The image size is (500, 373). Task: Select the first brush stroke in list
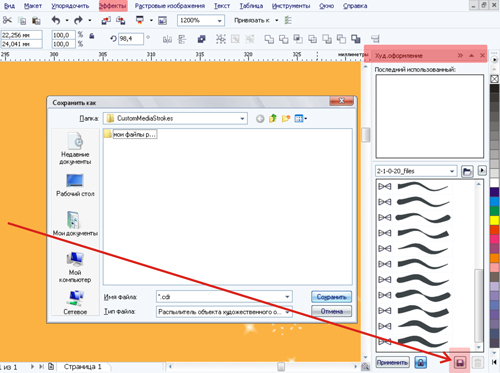[414, 187]
